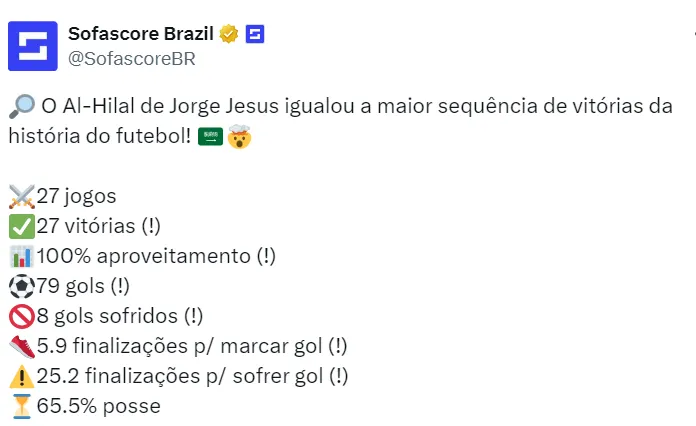The width and height of the screenshot is (696, 426).
Task: Click the green check mark emoji
Action: click(x=21, y=226)
